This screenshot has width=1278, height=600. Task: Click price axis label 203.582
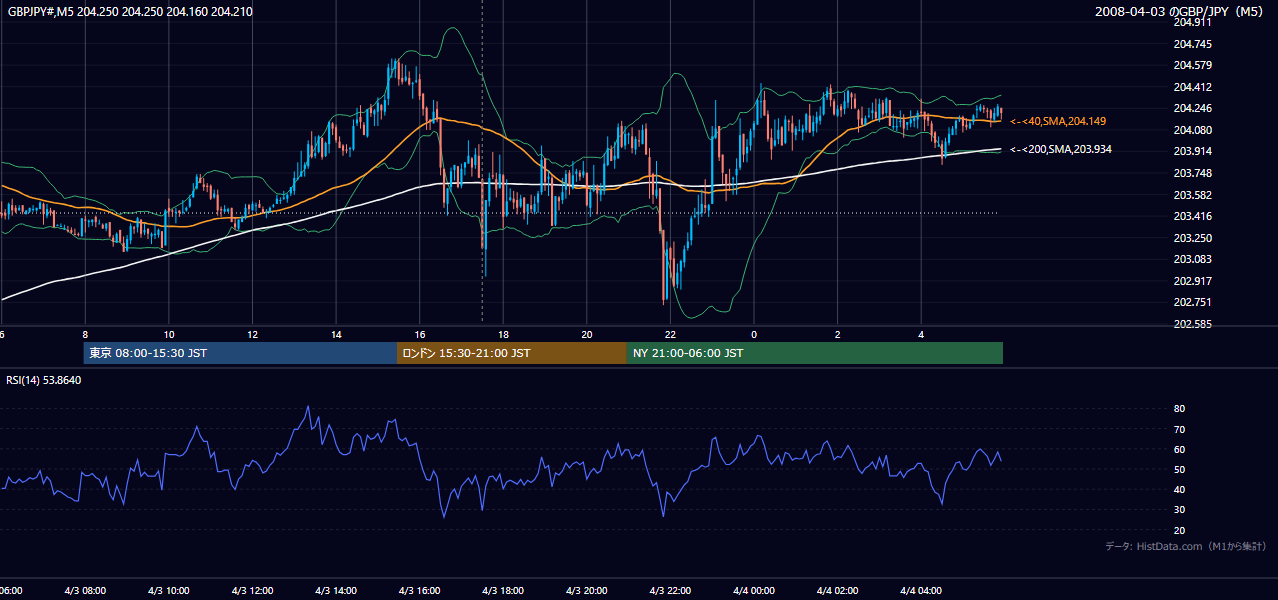coord(1192,195)
